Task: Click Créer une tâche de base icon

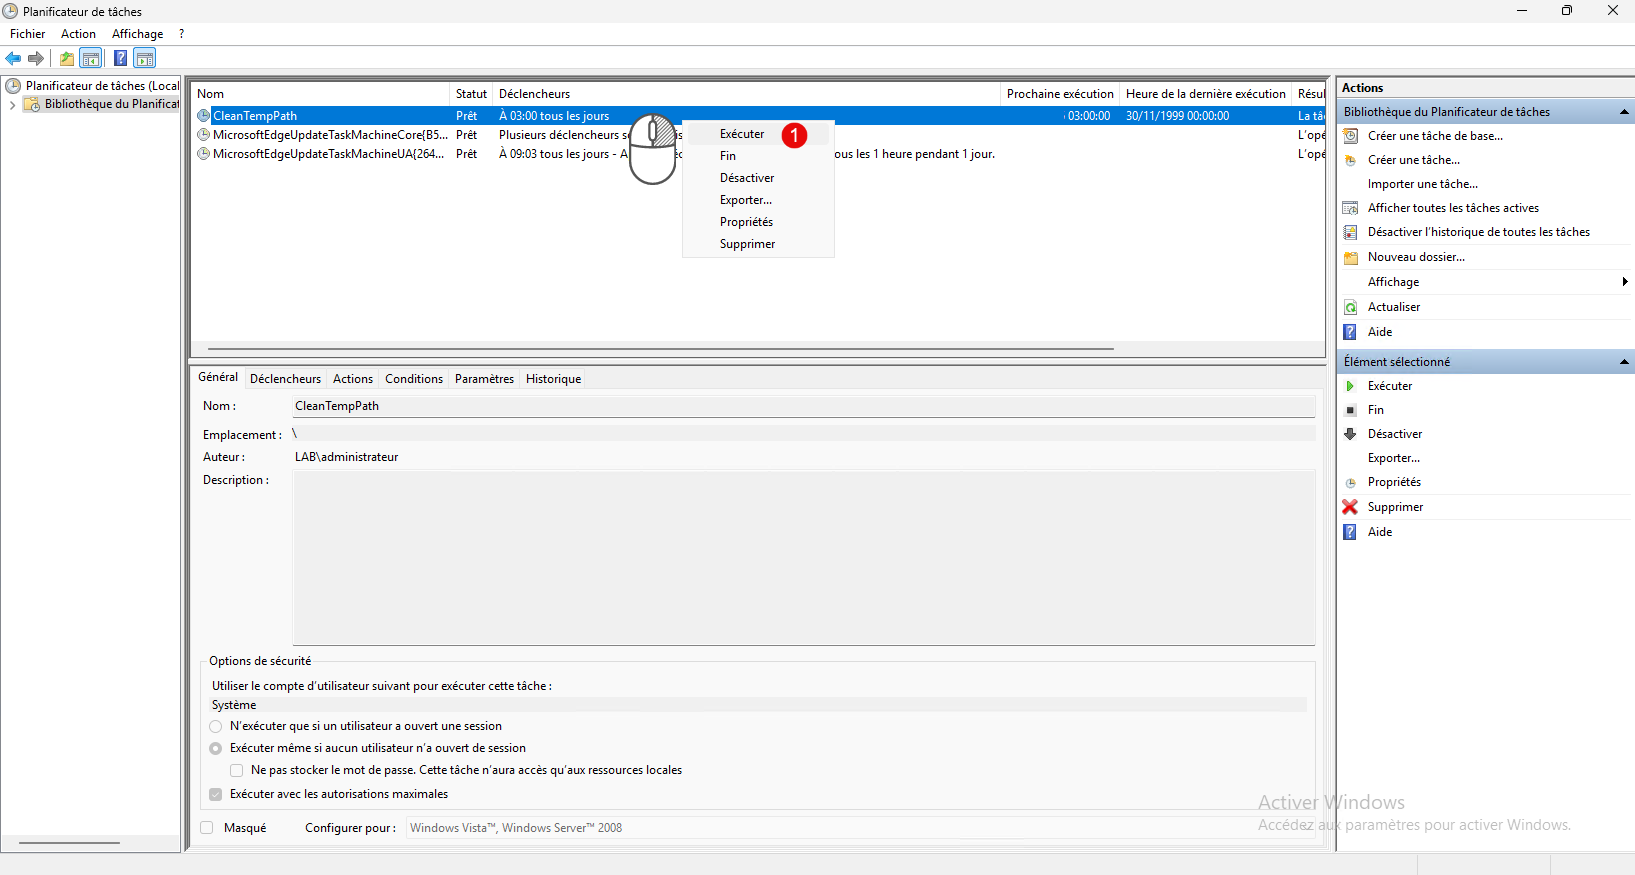Action: pos(1350,136)
